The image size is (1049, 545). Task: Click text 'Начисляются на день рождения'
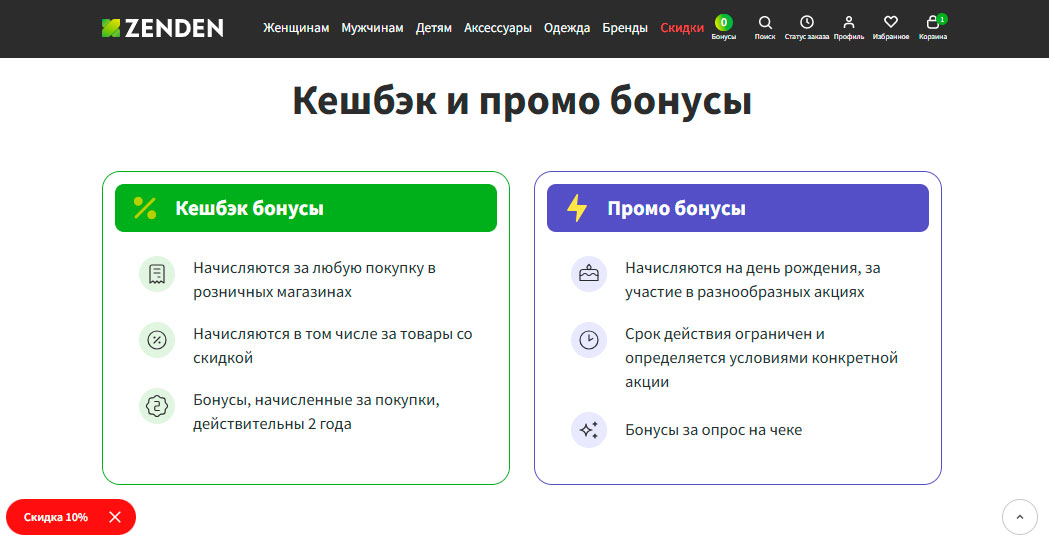[x=743, y=268]
